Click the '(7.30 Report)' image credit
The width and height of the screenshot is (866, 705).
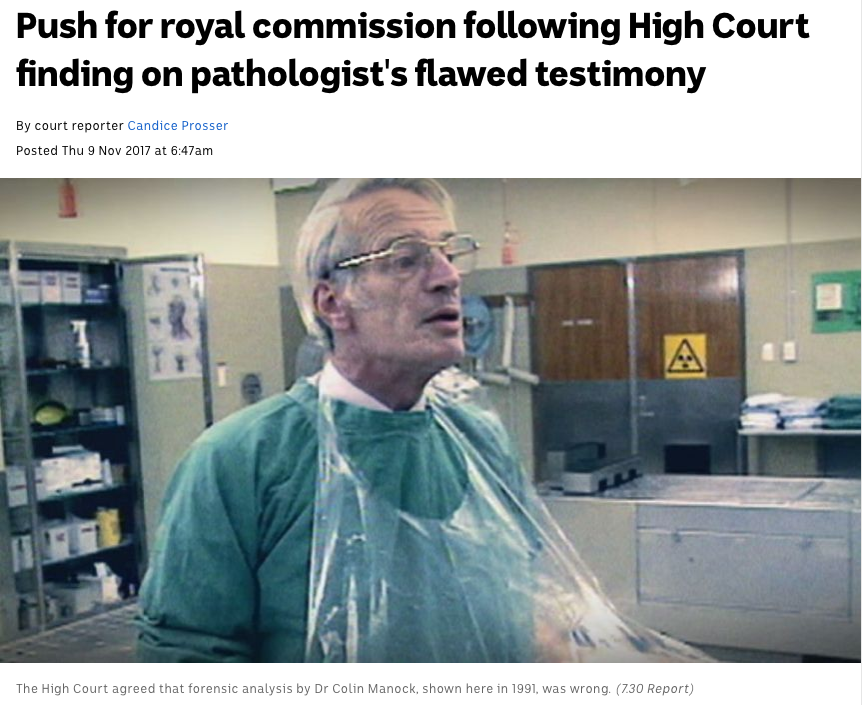coord(654,689)
